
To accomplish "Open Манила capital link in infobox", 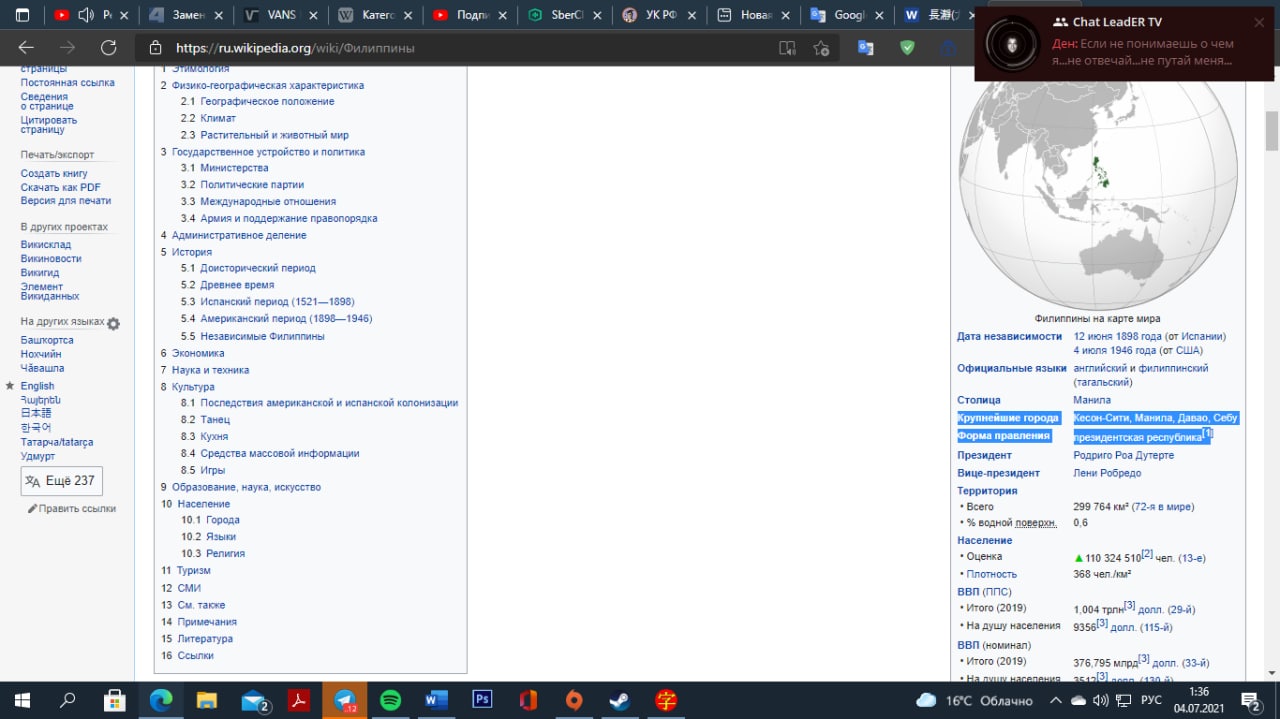I will coord(1091,400).
